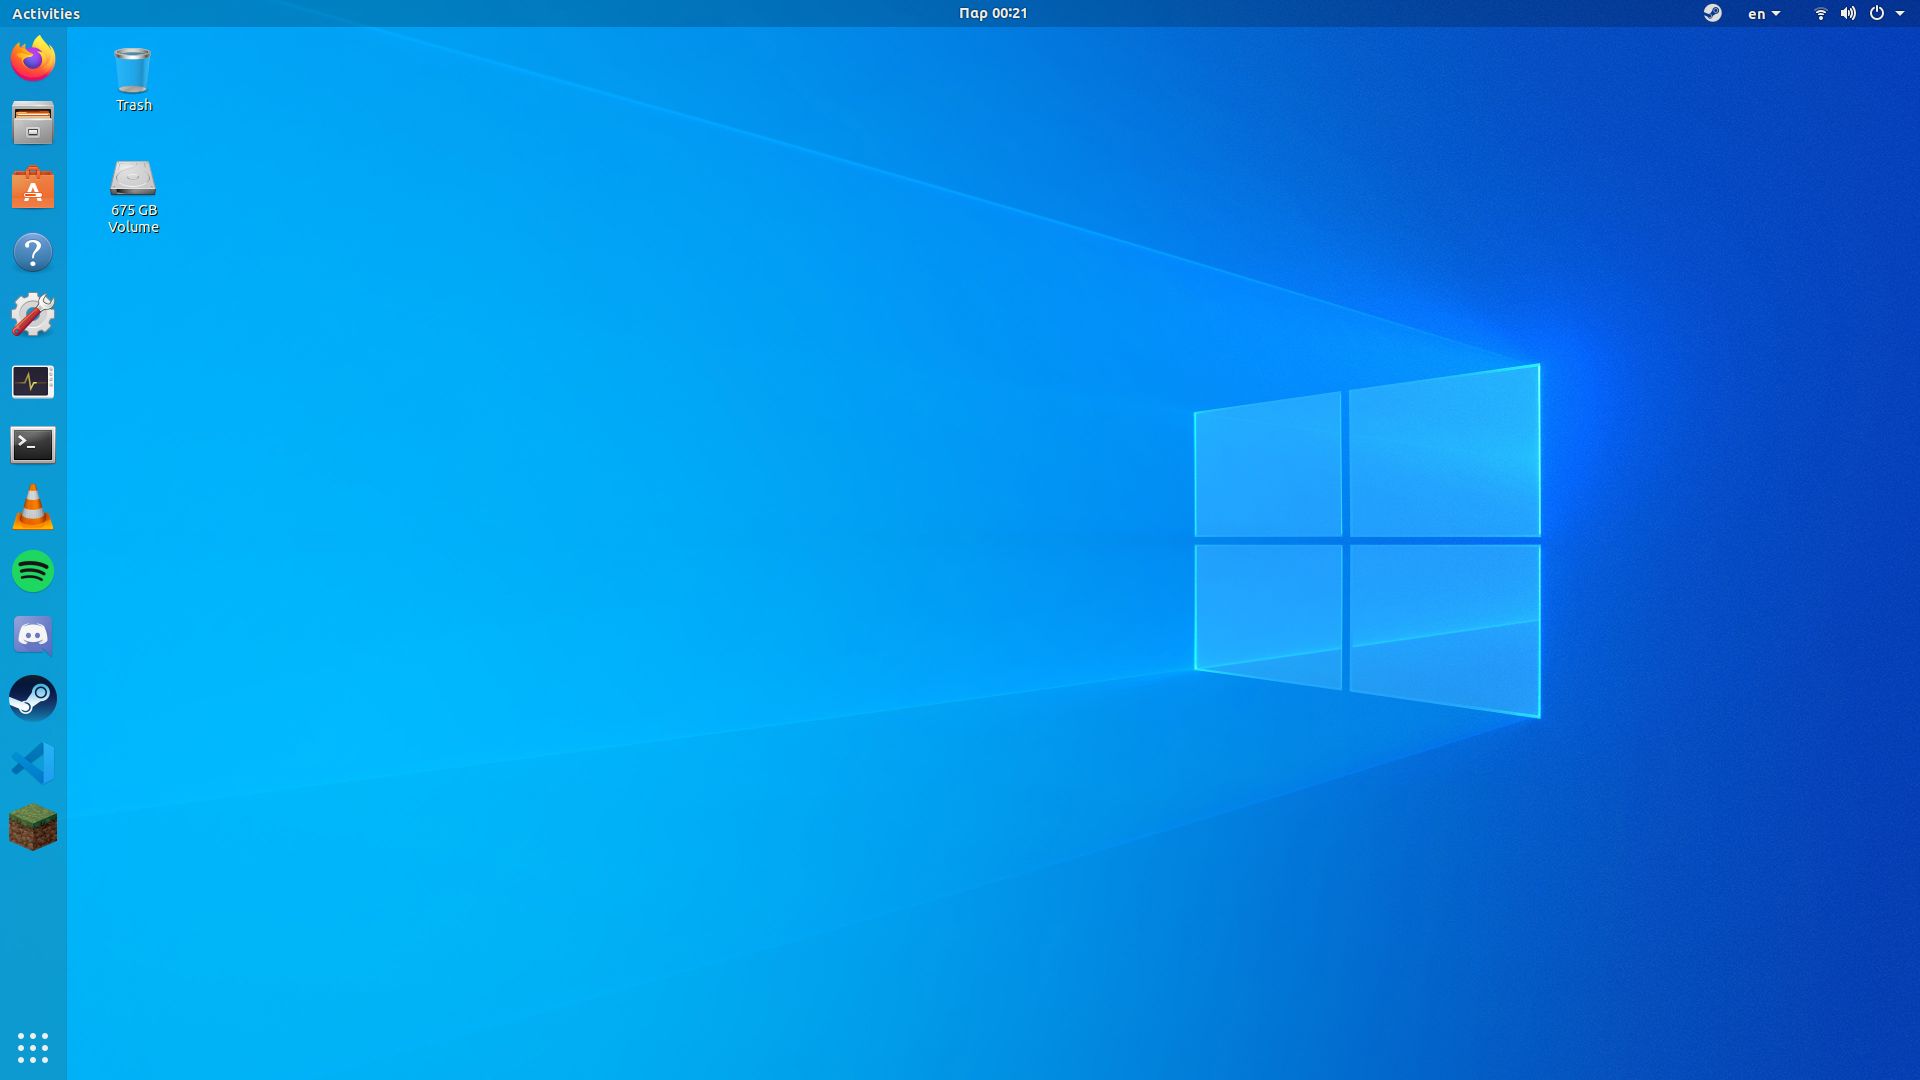This screenshot has height=1080, width=1920.
Task: Expand the en keyboard layout dropdown
Action: click(1764, 13)
